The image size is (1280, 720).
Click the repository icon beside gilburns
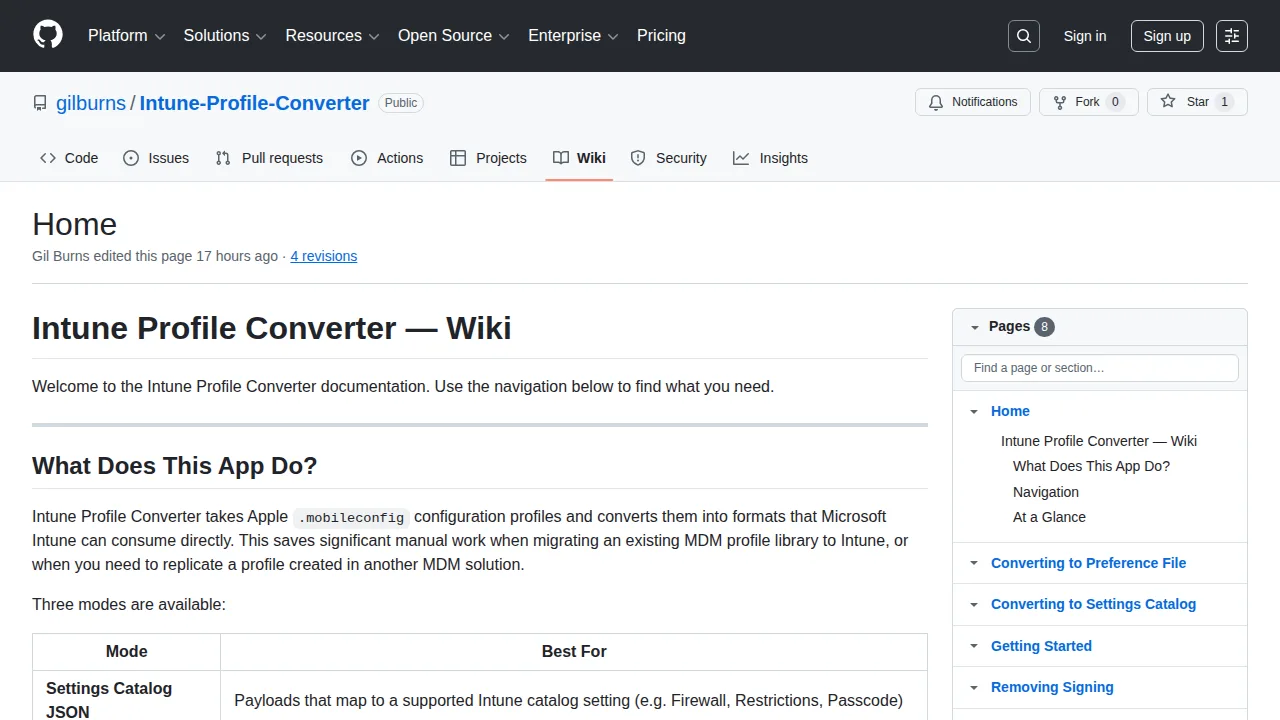pyautogui.click(x=40, y=103)
